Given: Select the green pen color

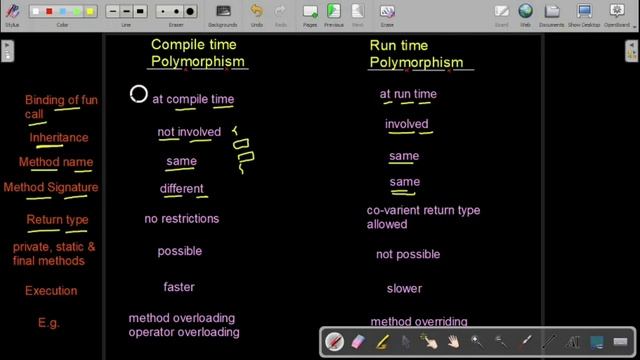Looking at the screenshot, I should [x=76, y=11].
